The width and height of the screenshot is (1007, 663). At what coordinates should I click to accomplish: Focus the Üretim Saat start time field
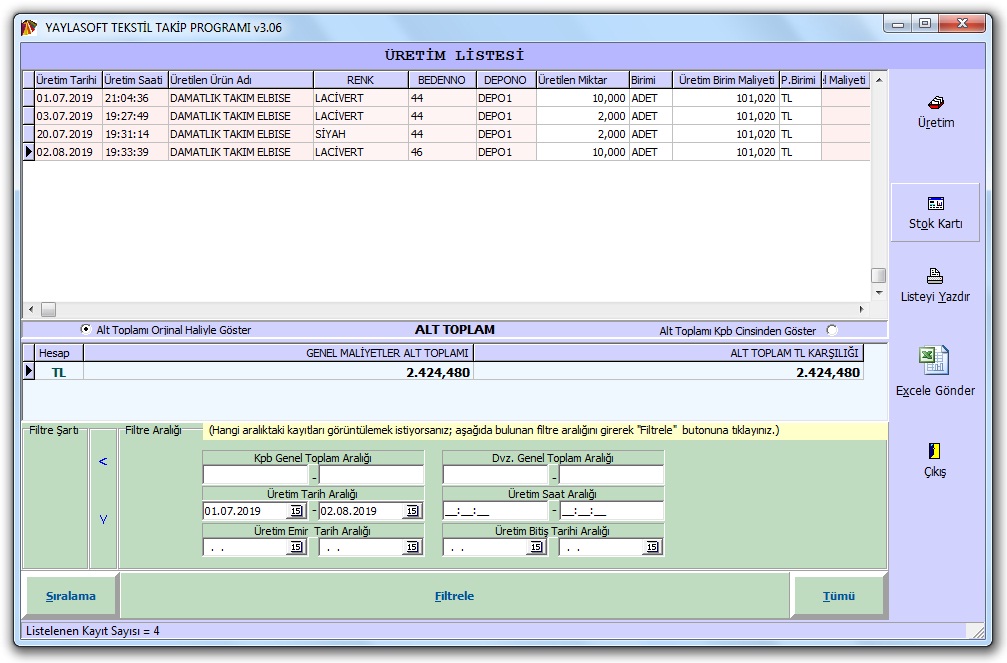click(x=495, y=511)
